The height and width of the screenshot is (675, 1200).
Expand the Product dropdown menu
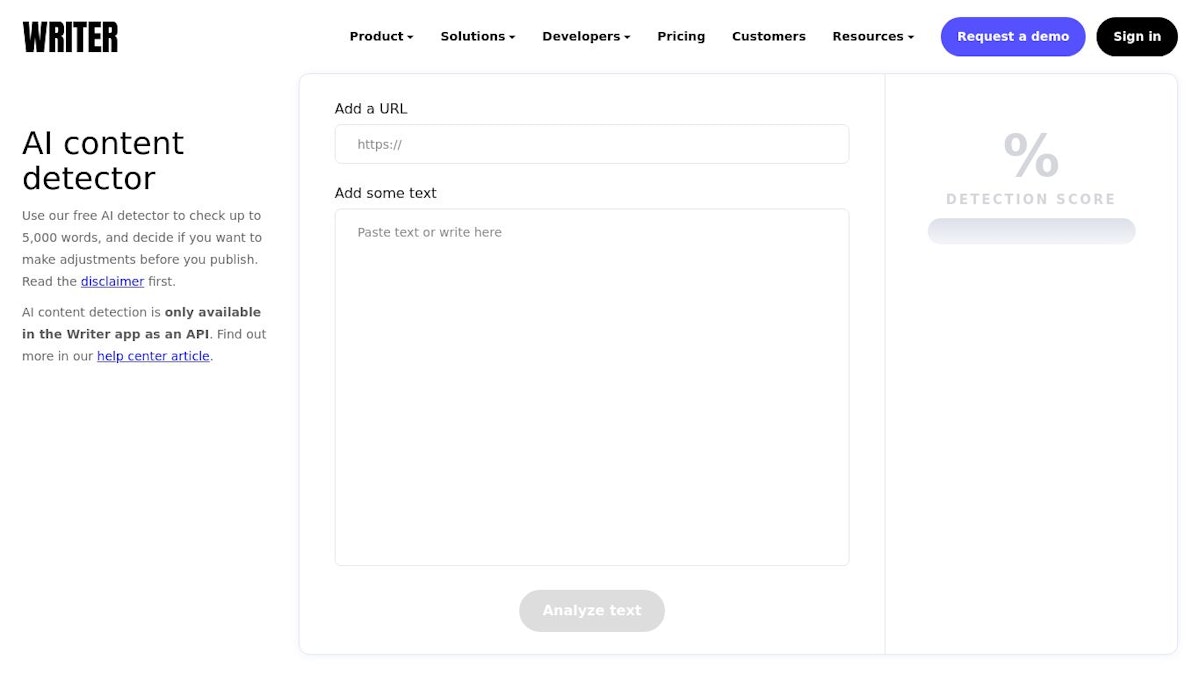coord(381,36)
